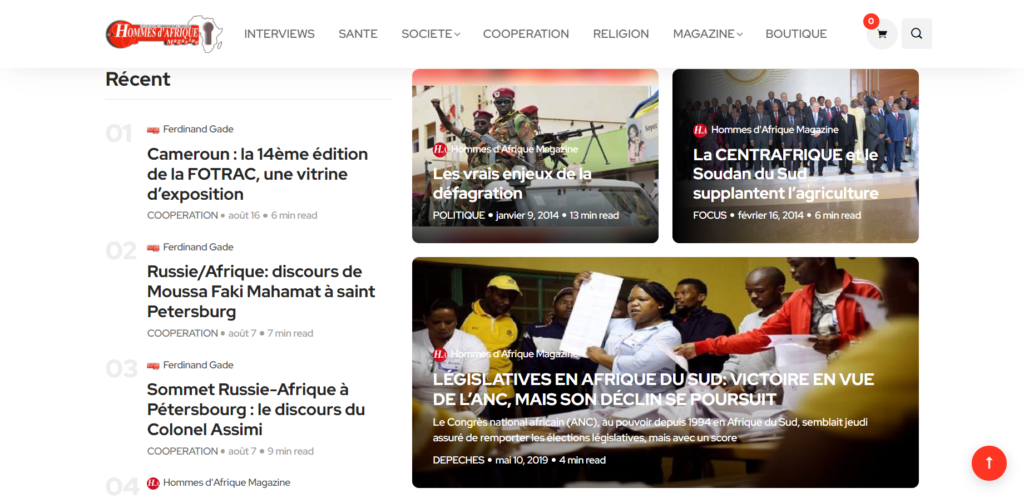
Task: Select the RELIGION menu item
Action: coord(621,34)
